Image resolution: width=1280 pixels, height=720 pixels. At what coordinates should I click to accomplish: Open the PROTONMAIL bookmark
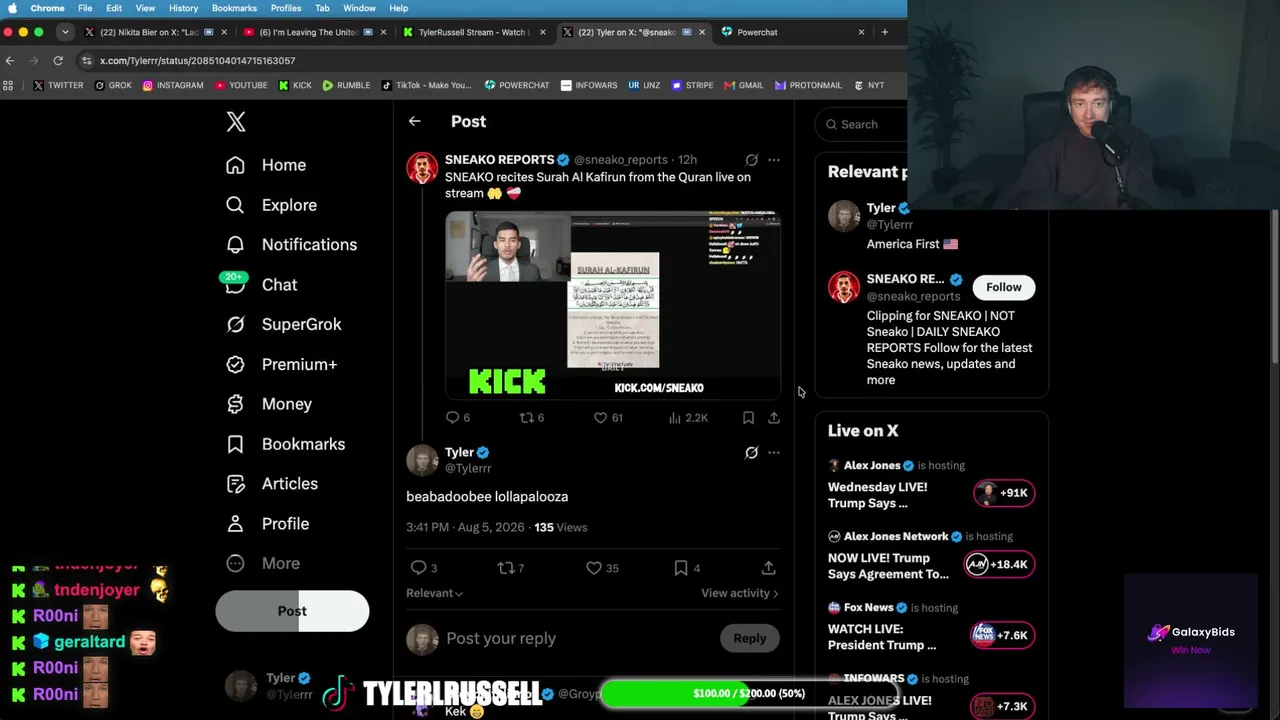pyautogui.click(x=809, y=85)
